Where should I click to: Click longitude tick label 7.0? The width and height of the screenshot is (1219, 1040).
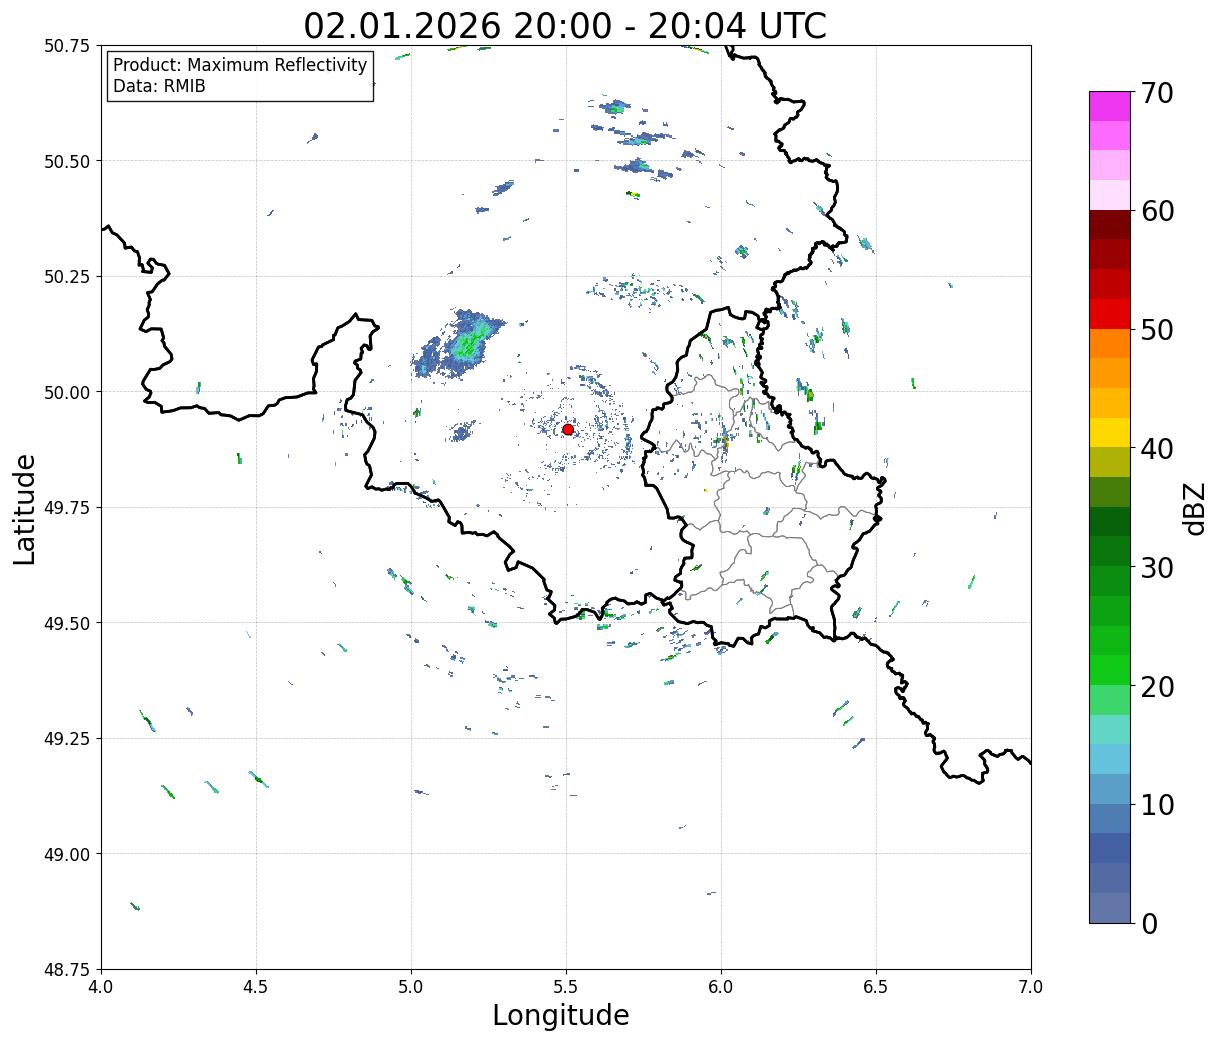click(x=1031, y=987)
